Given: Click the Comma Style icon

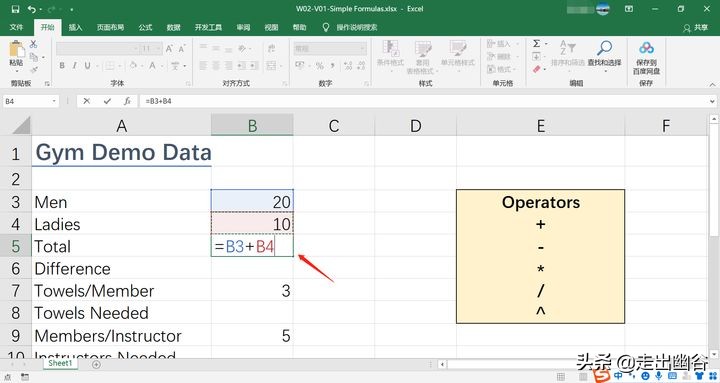Looking at the screenshot, I should 332,66.
